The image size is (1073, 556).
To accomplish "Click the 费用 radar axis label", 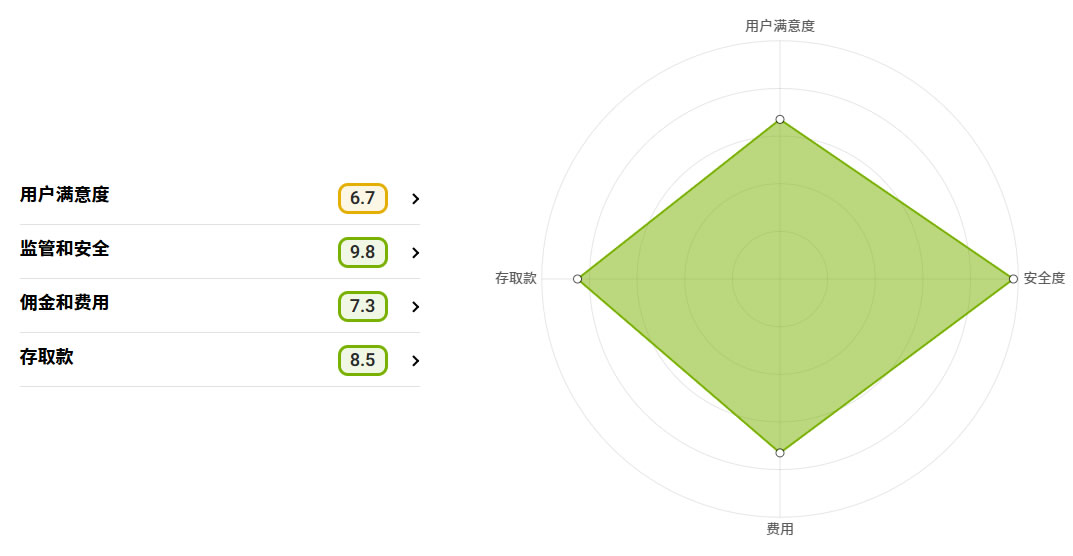I will 780,529.
